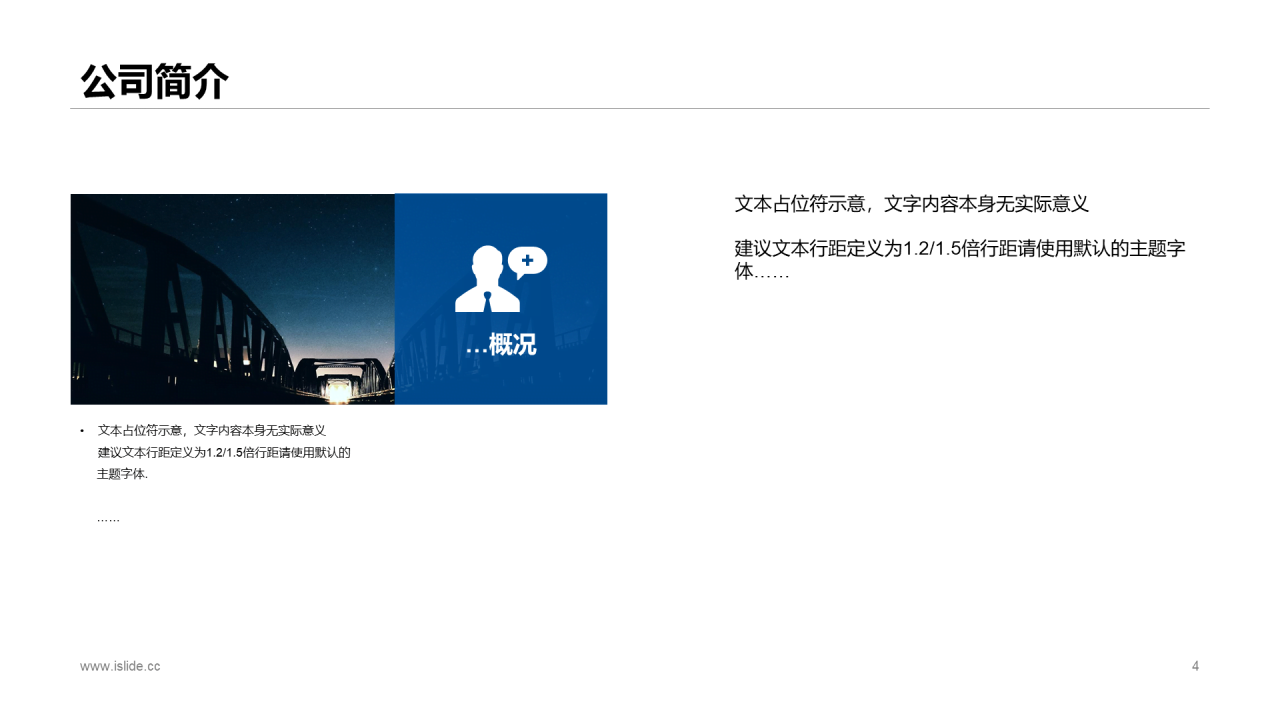Screen dimensions: 1280x720
Task: Select right text line 文本占位符示意，文字内容本身无实际意义
Action: tap(911, 204)
